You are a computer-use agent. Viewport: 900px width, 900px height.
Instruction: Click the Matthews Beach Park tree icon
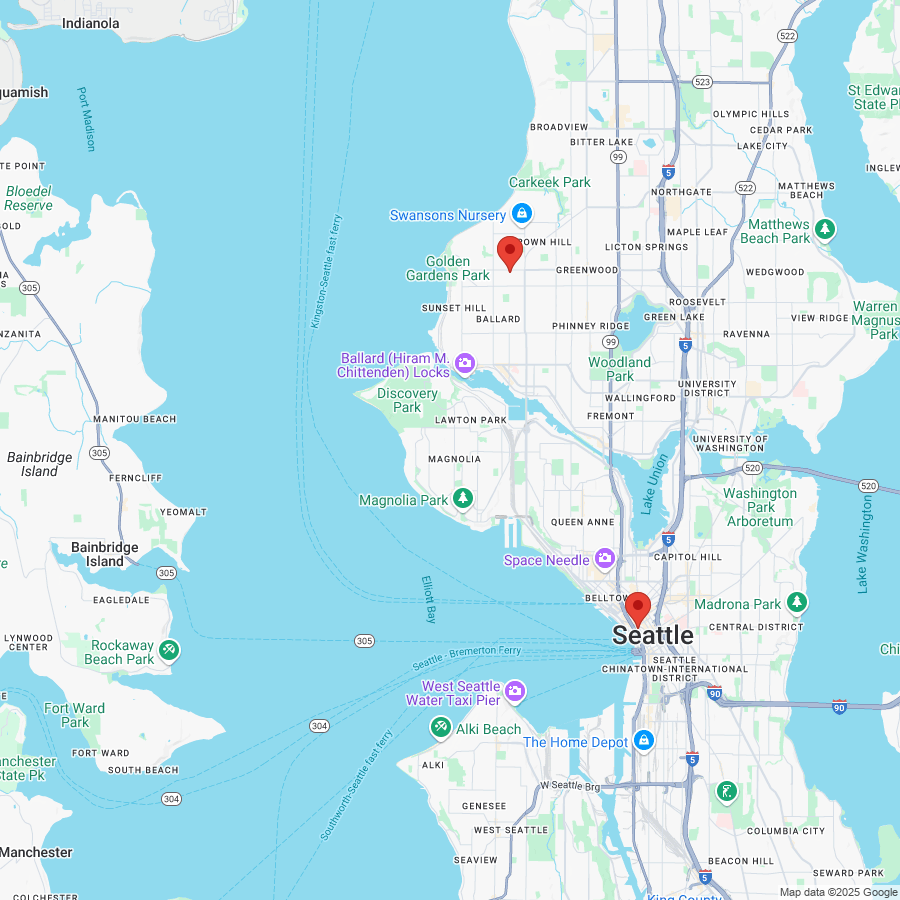pos(825,230)
